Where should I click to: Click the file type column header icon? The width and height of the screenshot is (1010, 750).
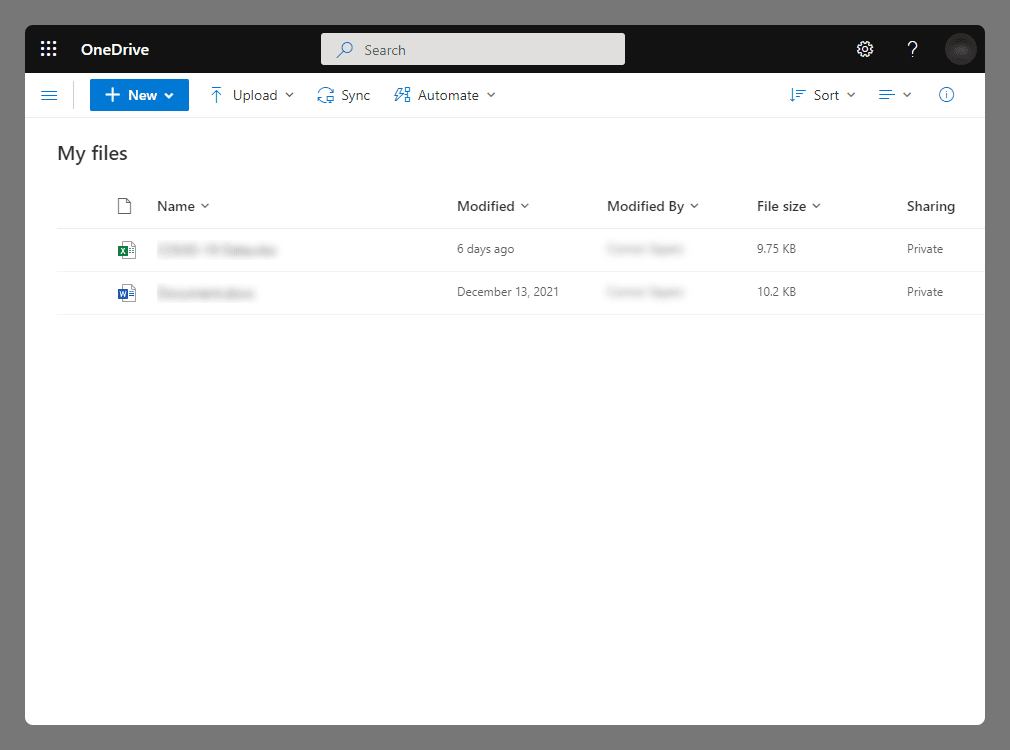[124, 206]
